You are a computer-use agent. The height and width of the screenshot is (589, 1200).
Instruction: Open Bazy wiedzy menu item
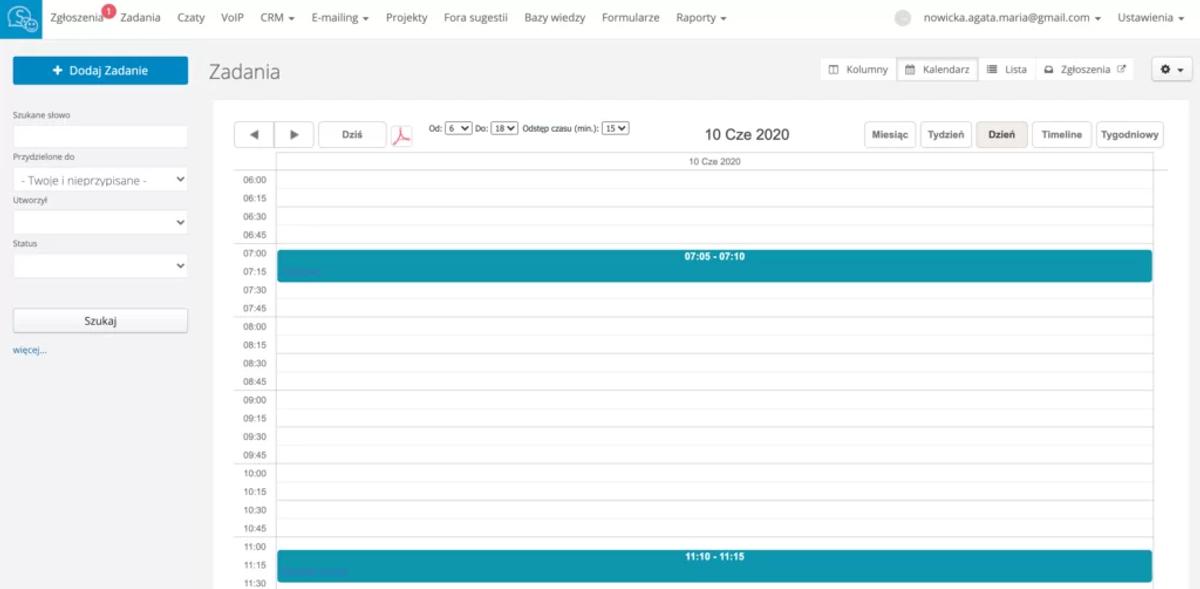[555, 18]
